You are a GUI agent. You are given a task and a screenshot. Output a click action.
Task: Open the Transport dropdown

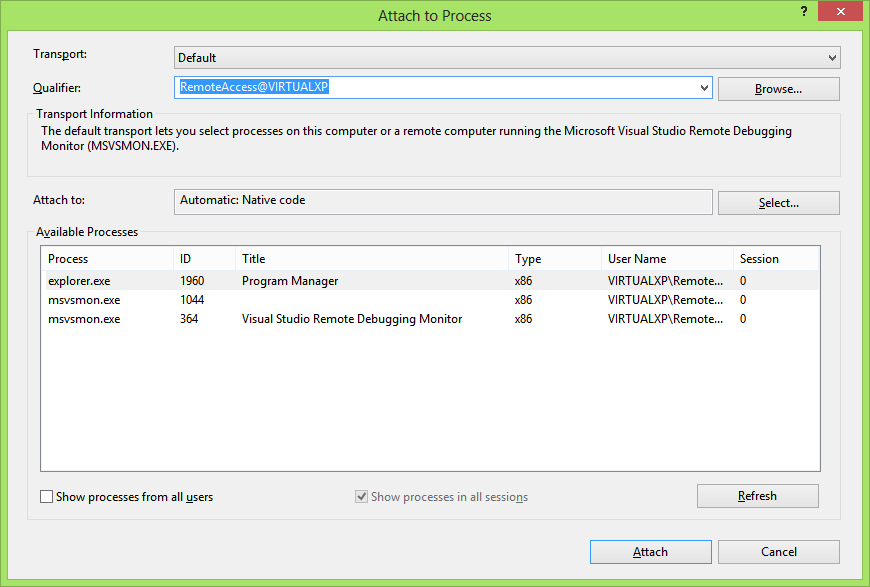507,58
